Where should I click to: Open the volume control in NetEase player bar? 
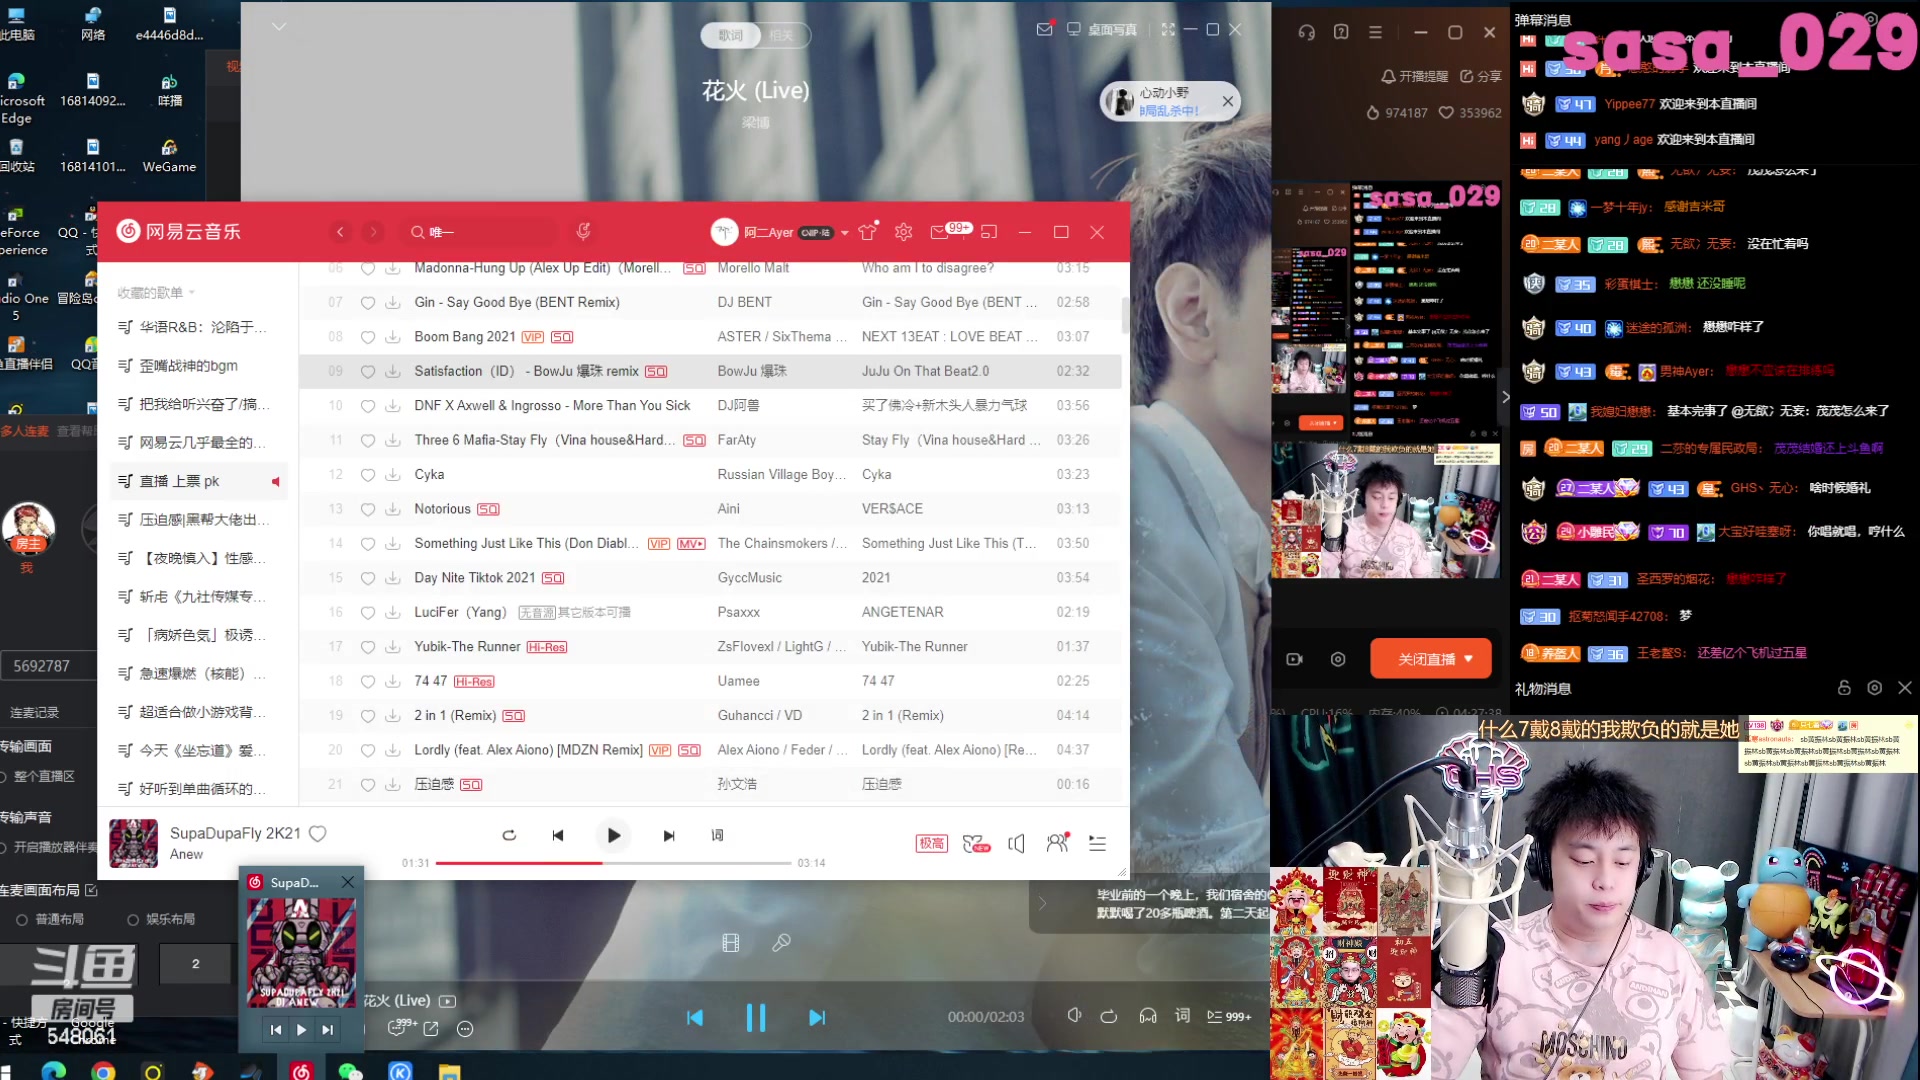[1017, 844]
